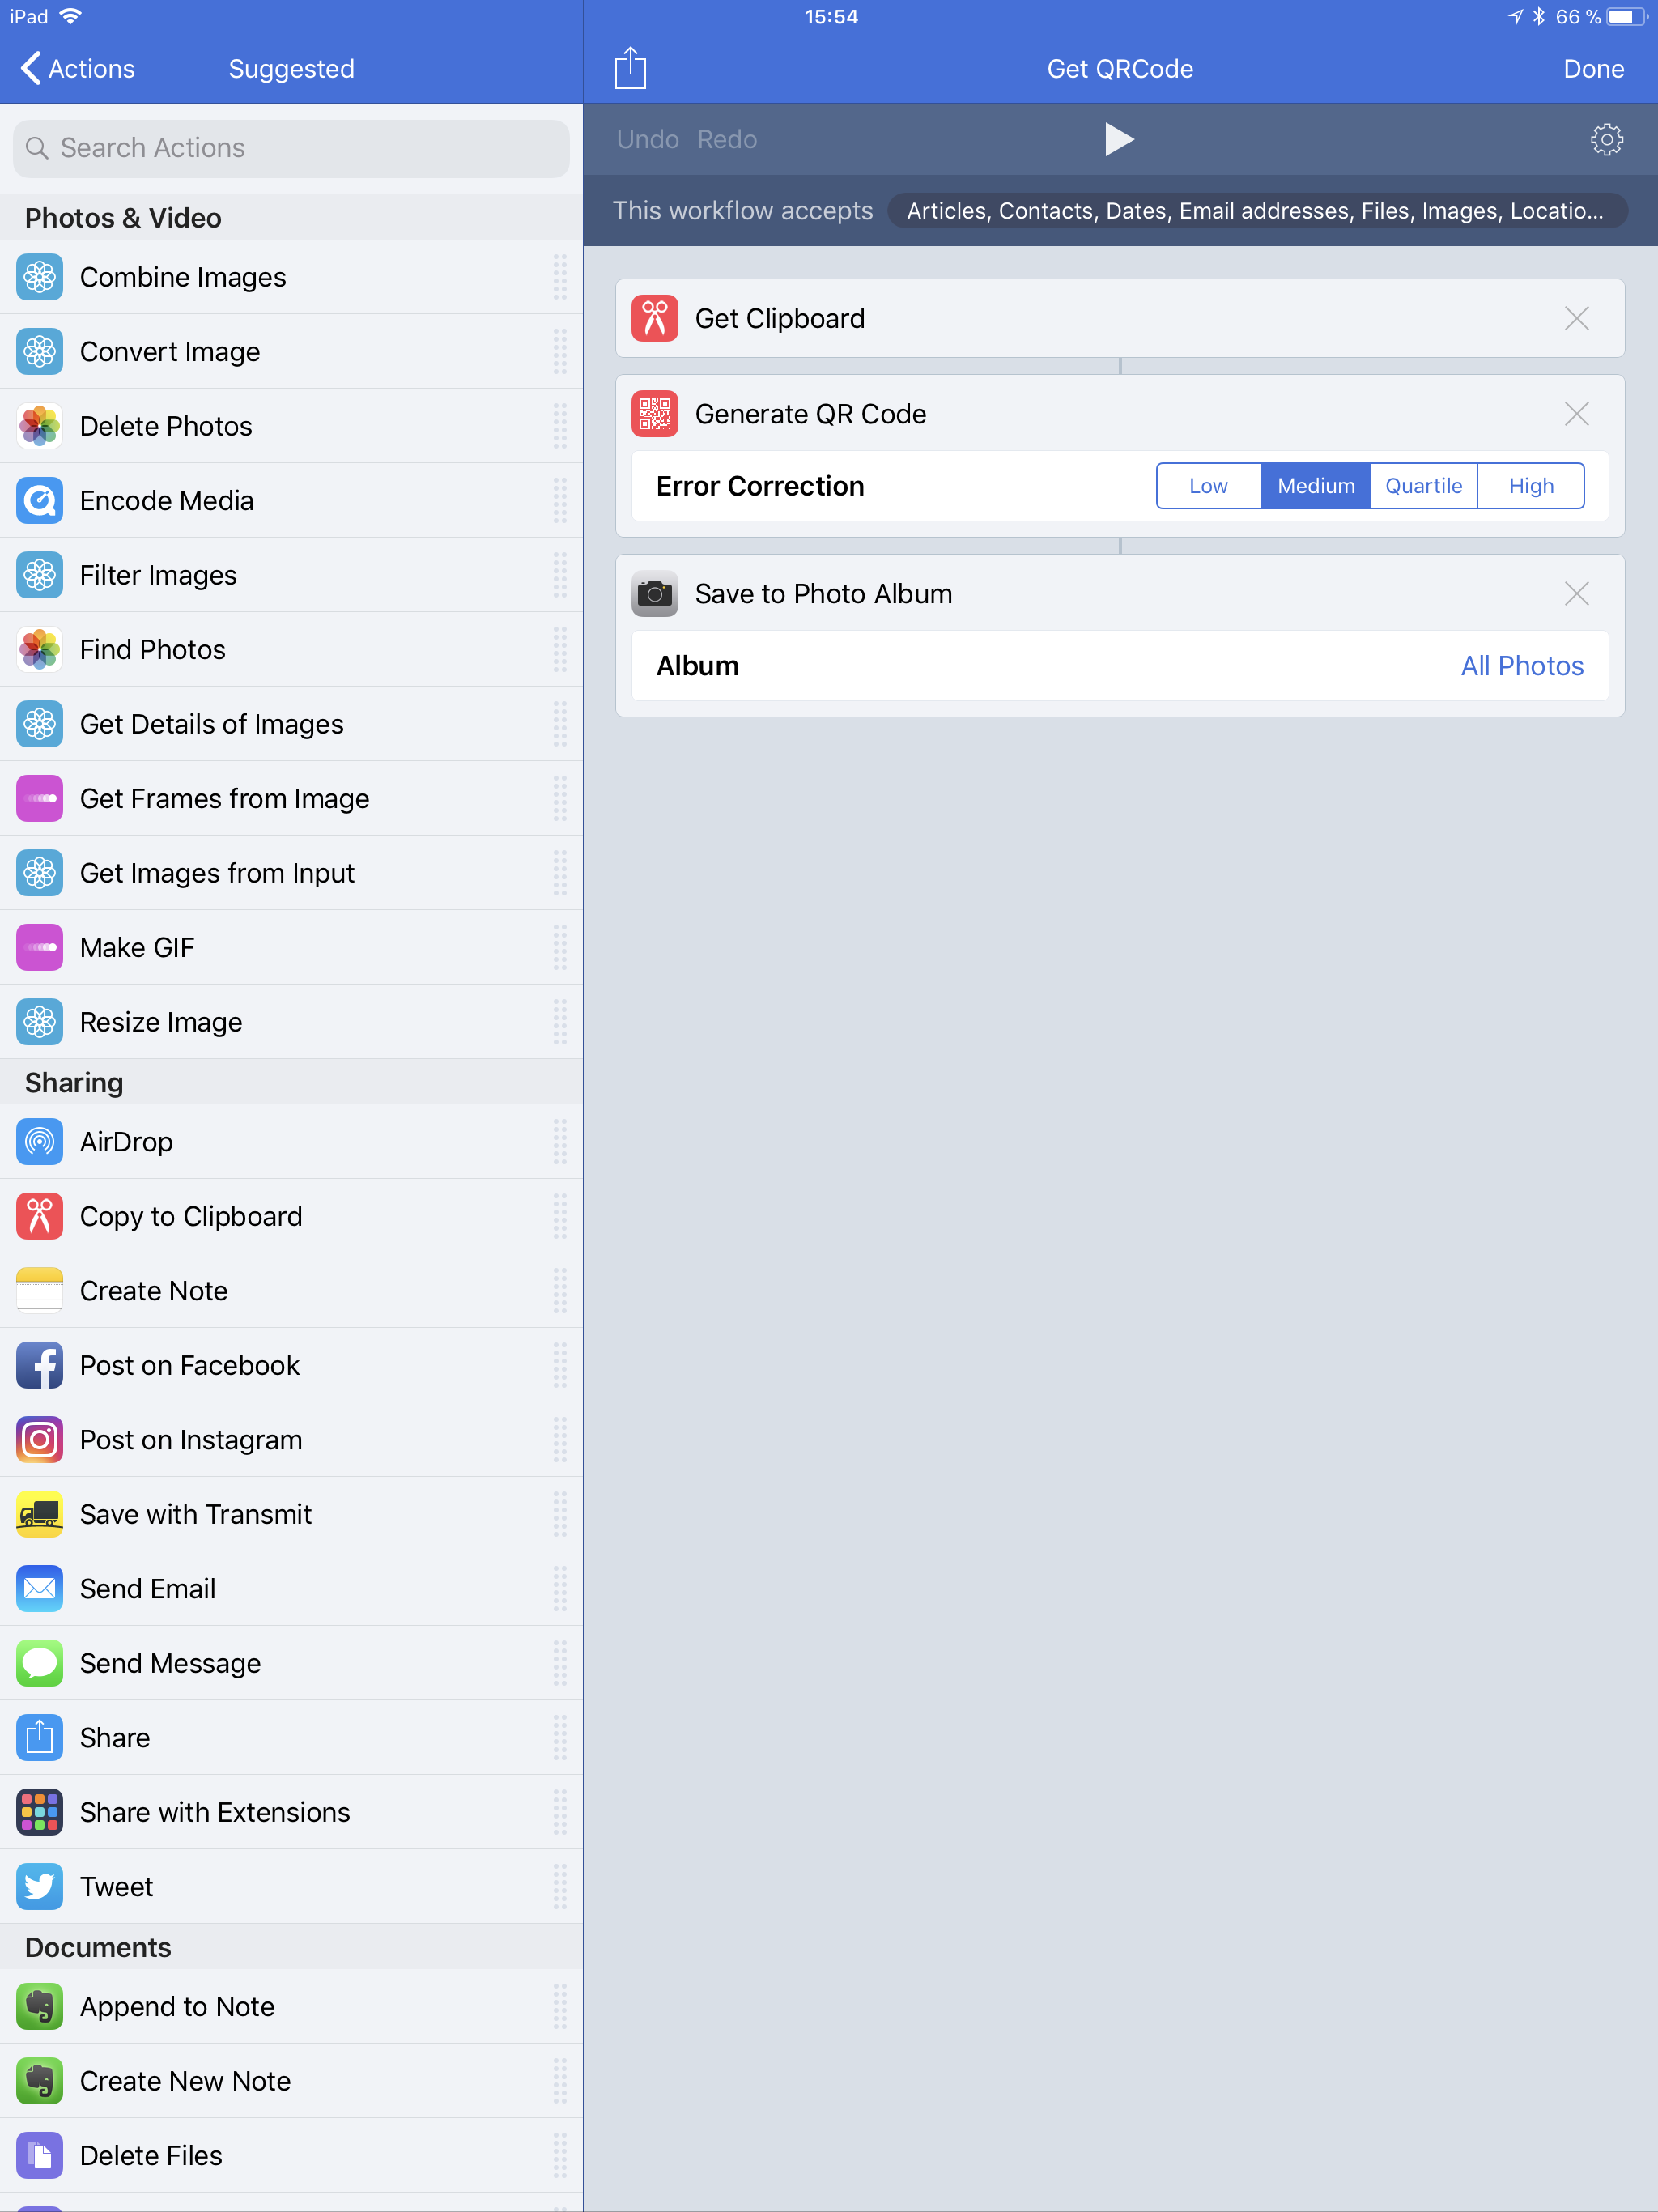Viewport: 1658px width, 2212px height.
Task: Select the AirDrop action icon
Action: point(40,1141)
